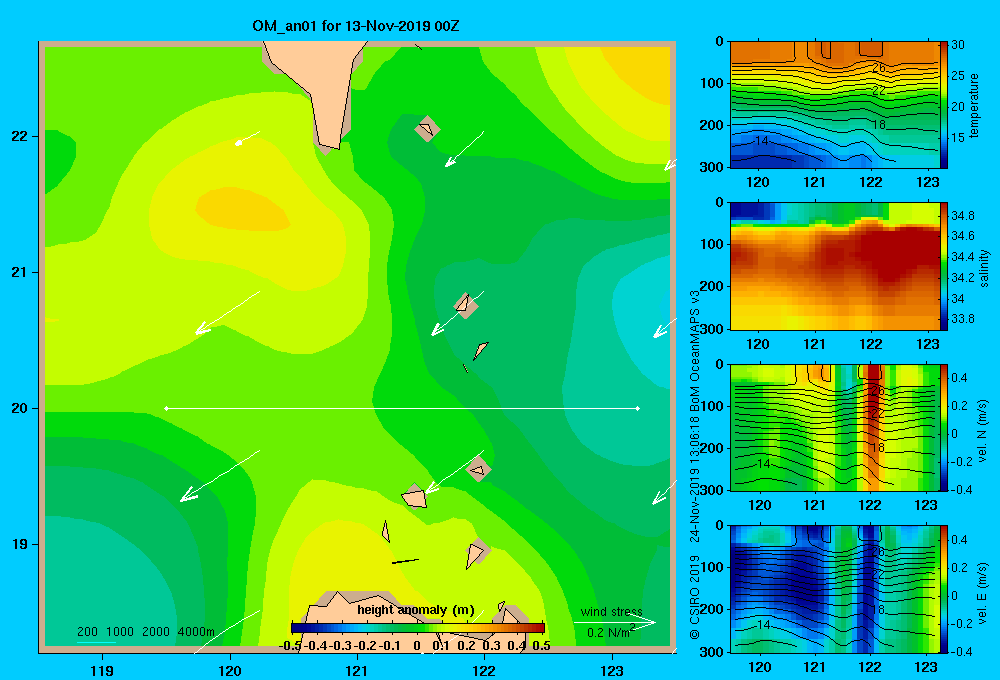Click latitude label "21" on main map axis
This screenshot has height=680, width=1000.
[20, 272]
